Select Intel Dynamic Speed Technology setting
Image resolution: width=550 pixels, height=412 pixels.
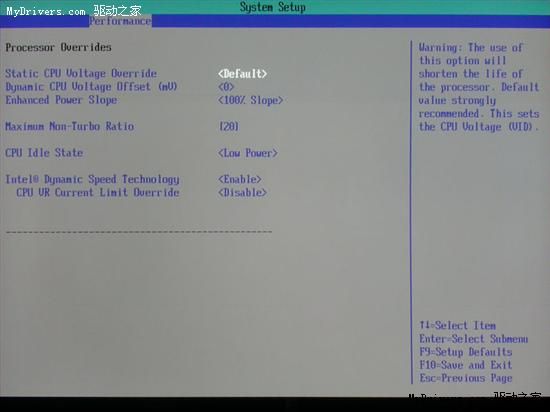tap(92, 179)
